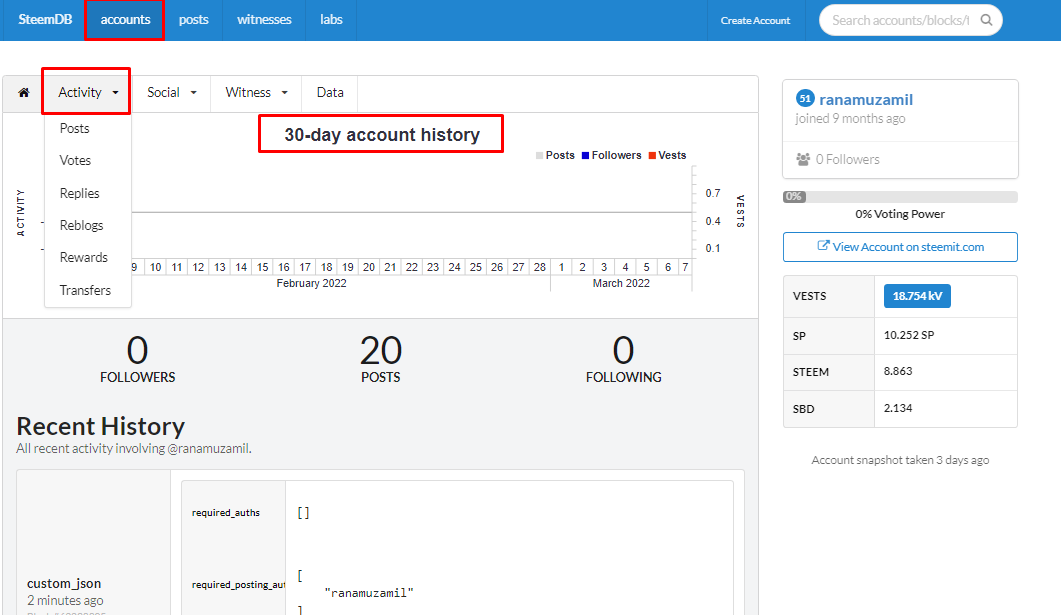Click the 0 FOLLOWING counter

tap(623, 359)
